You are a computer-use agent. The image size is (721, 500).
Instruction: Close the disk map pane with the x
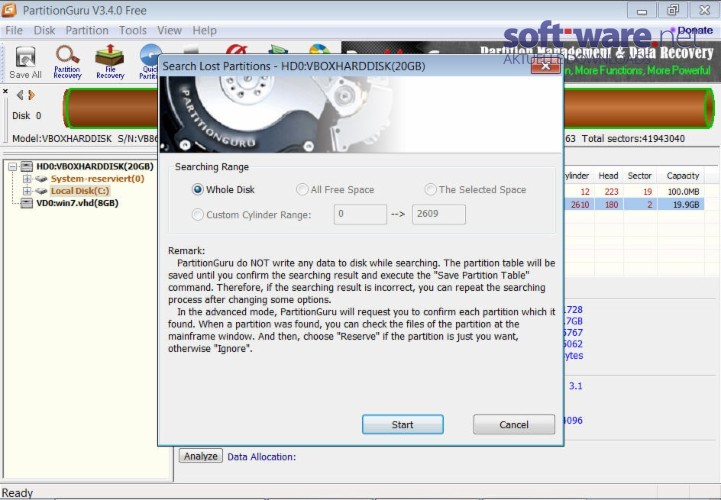pyautogui.click(x=6, y=91)
